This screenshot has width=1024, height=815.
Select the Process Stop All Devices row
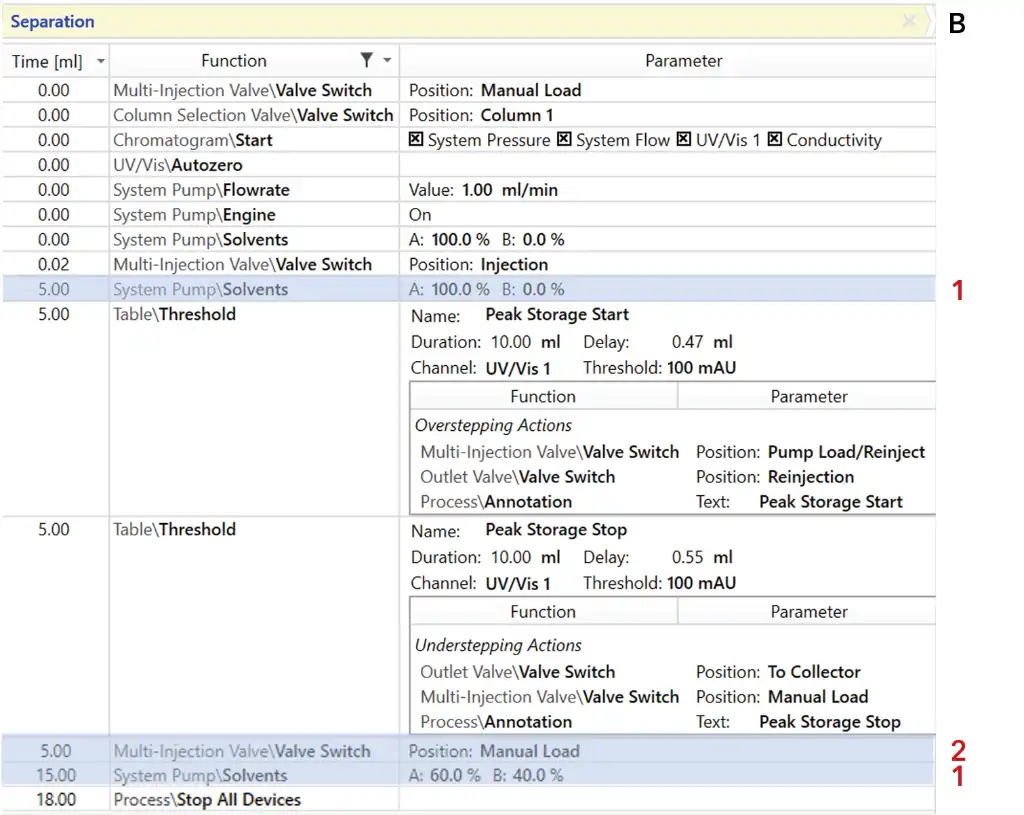206,799
